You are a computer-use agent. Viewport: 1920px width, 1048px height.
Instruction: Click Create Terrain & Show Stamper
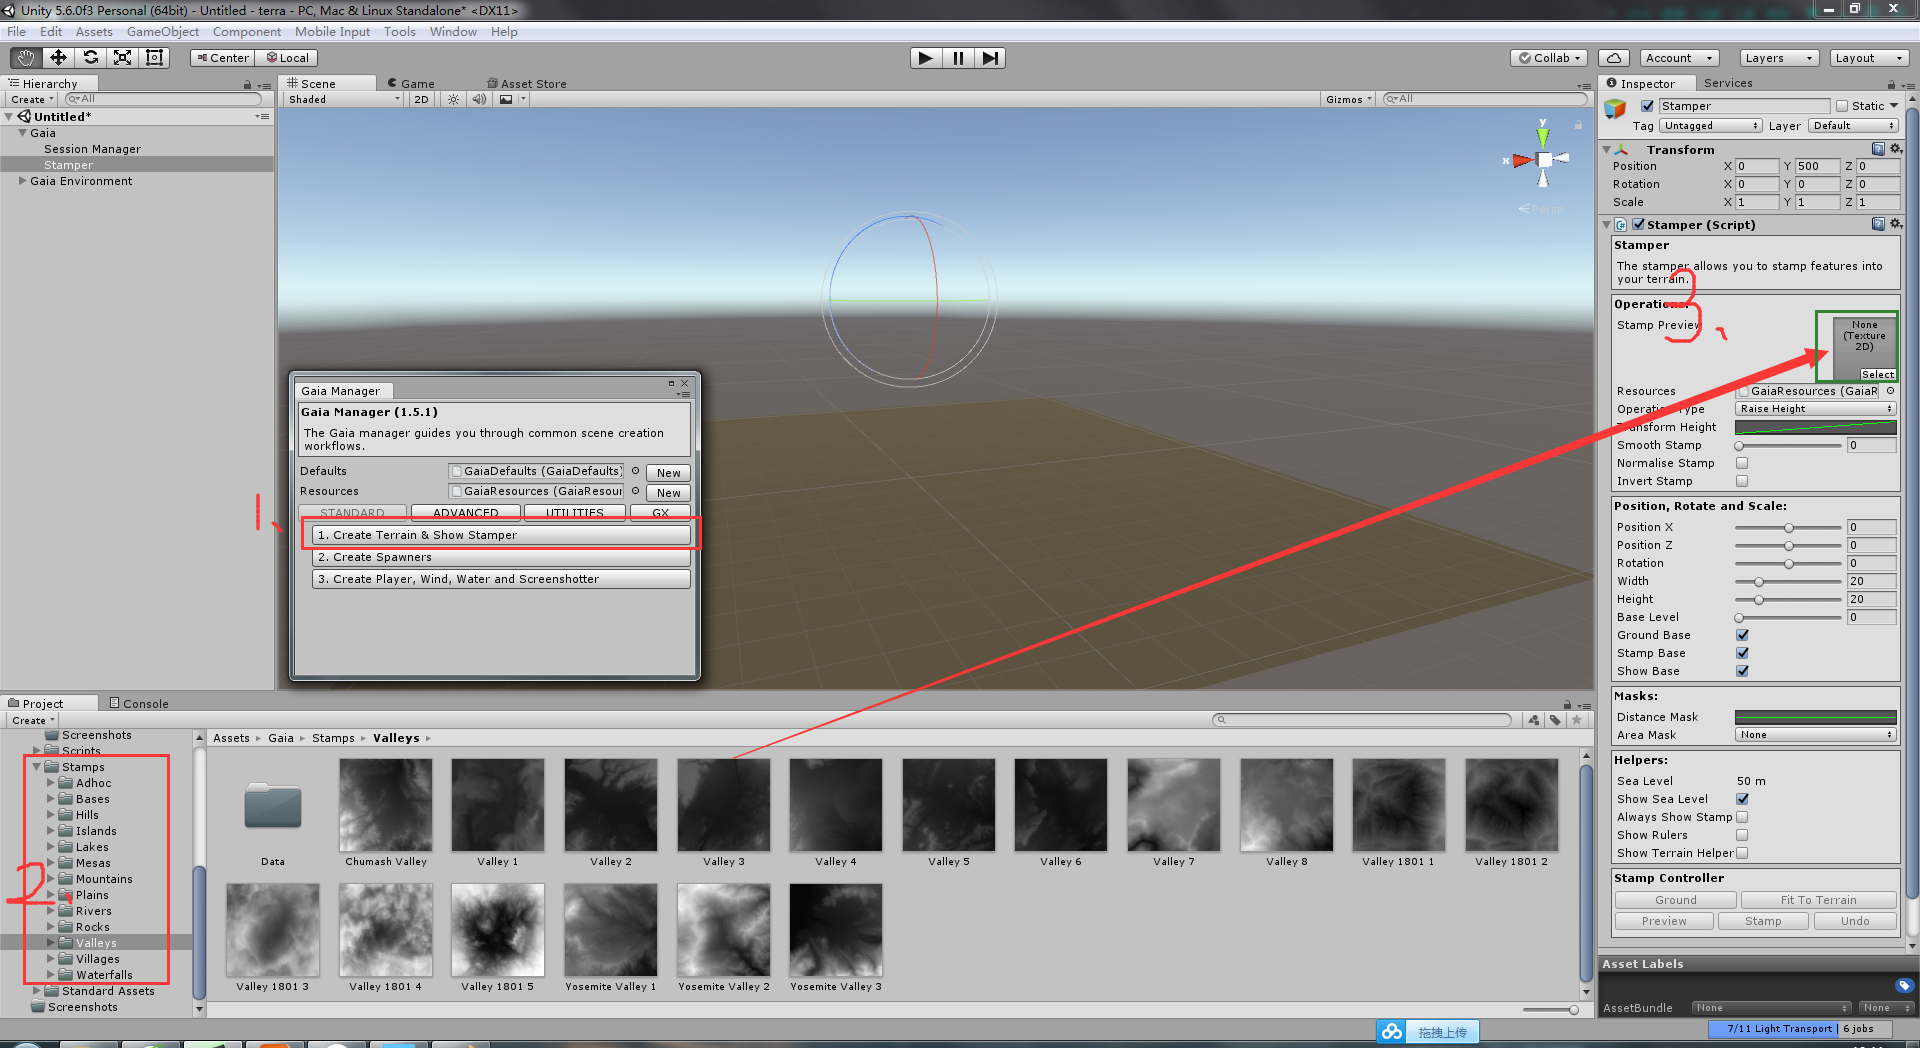click(500, 535)
